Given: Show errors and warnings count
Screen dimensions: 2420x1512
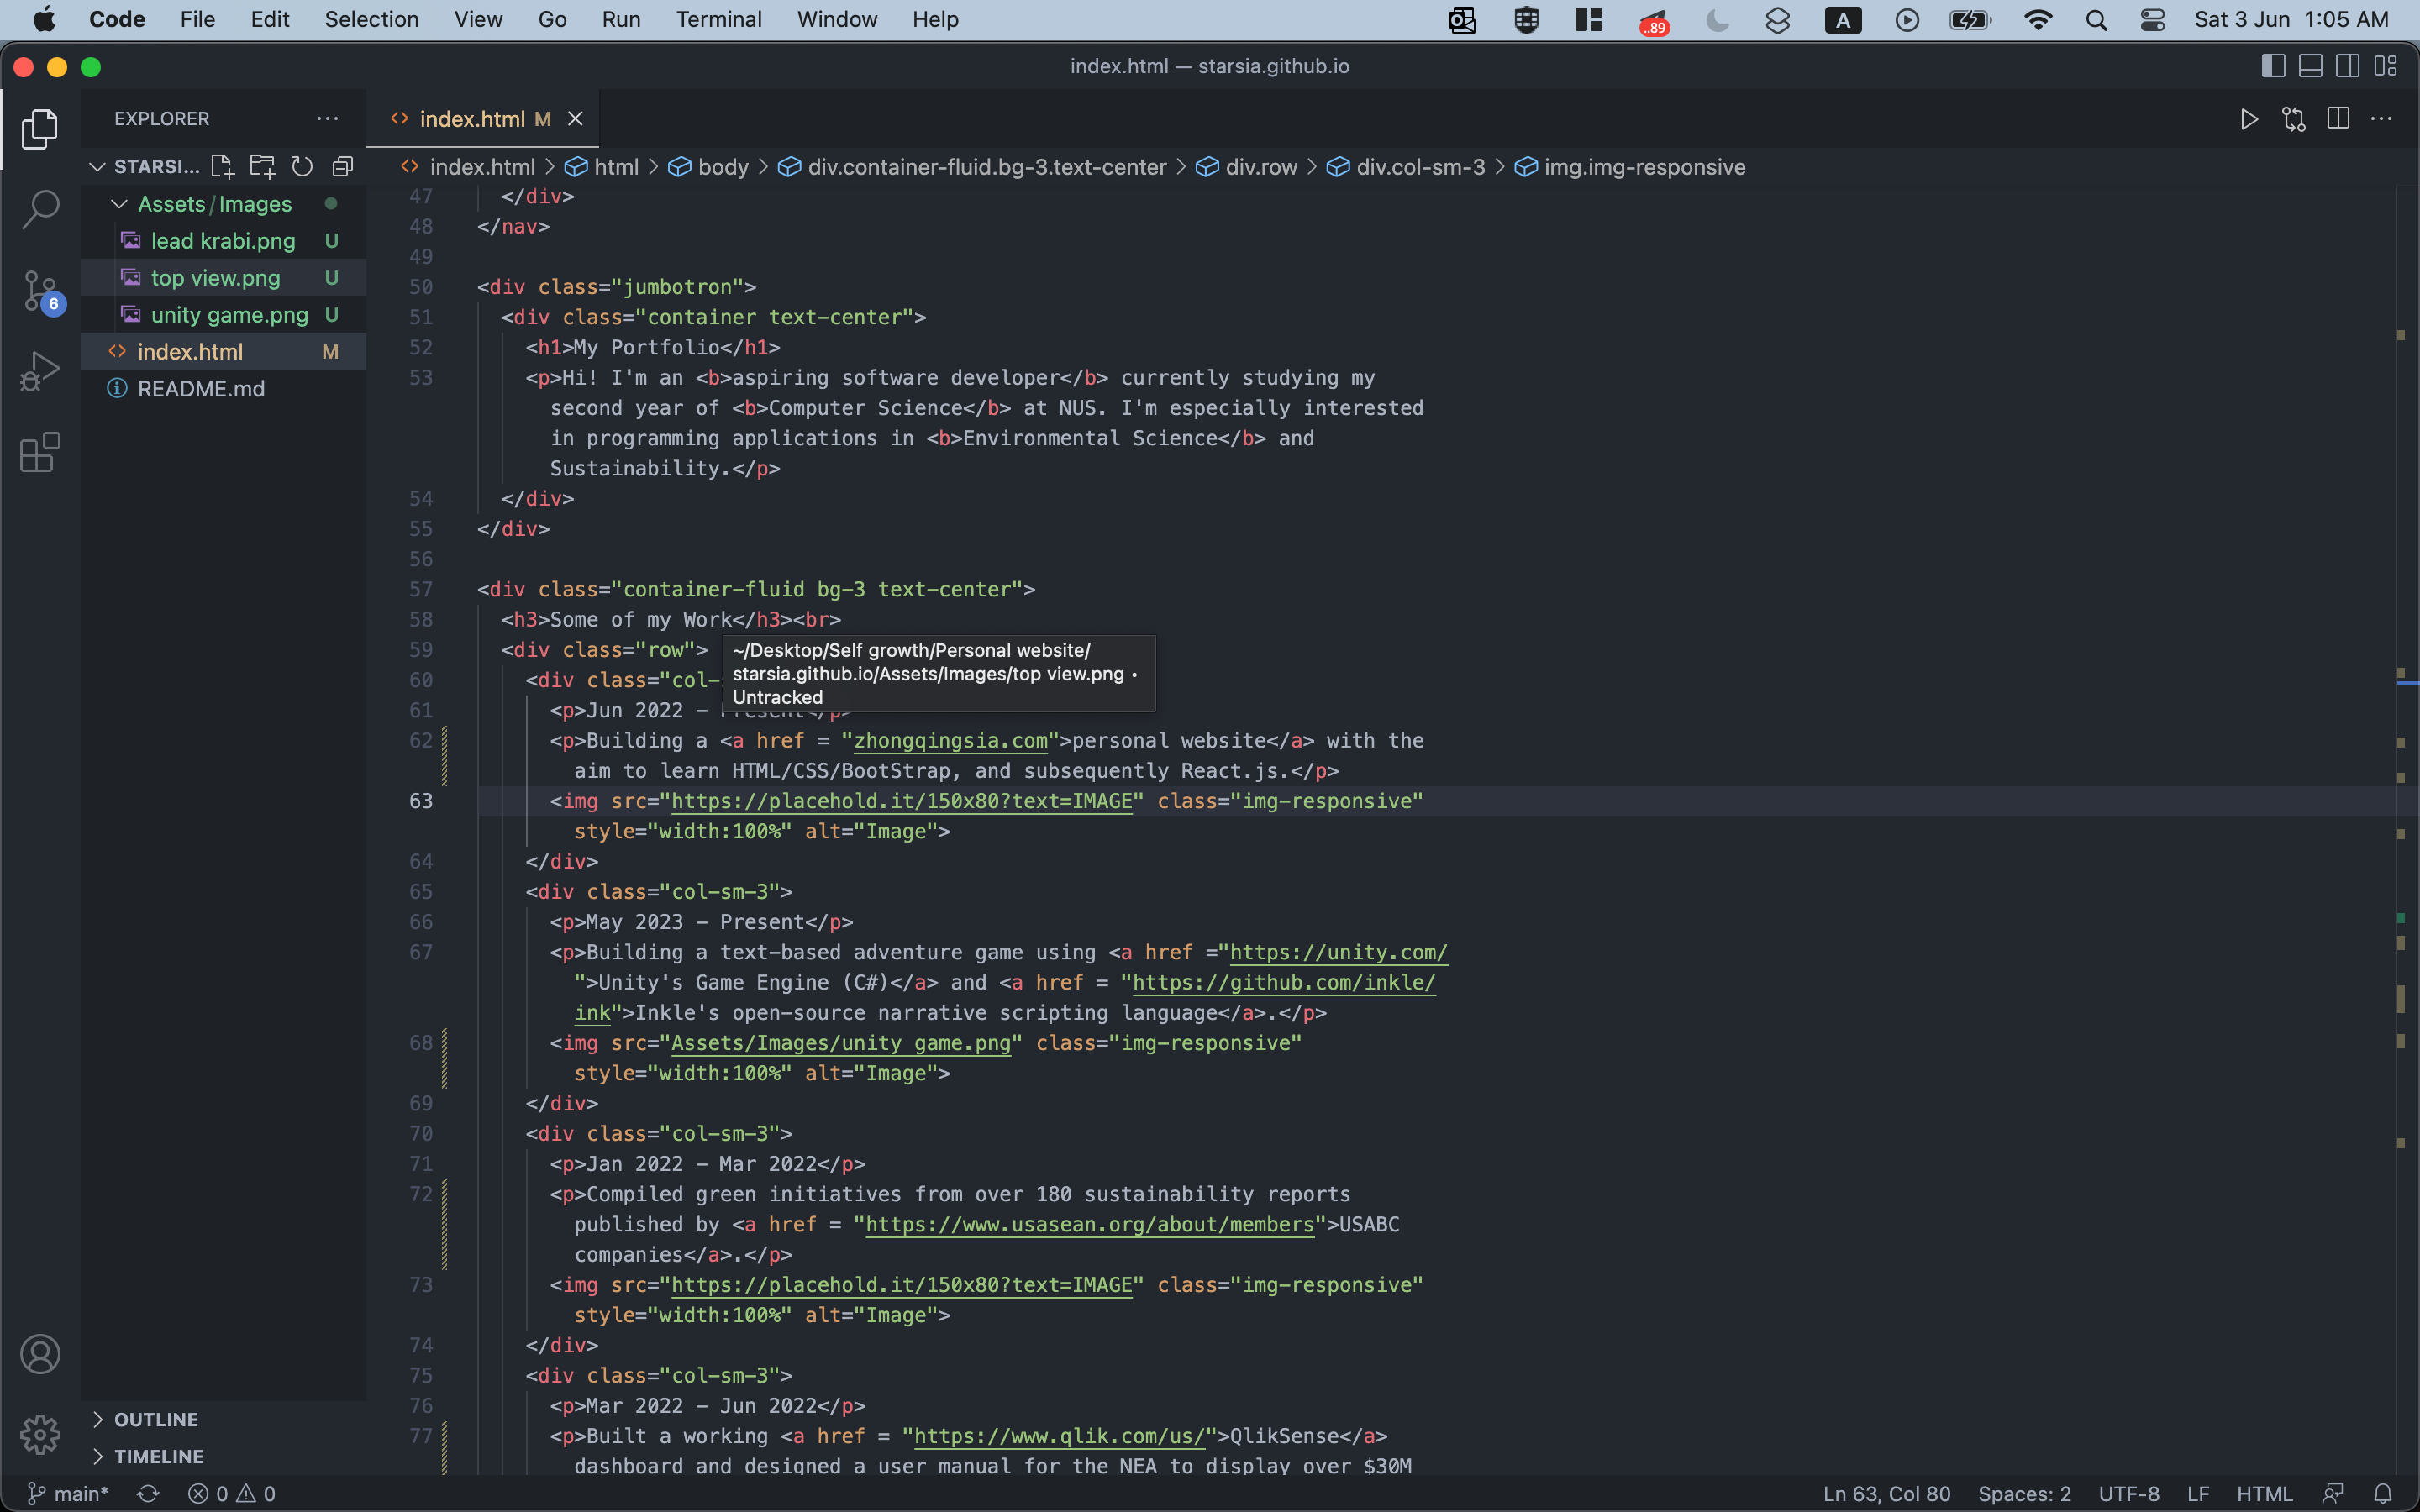Looking at the screenshot, I should pyautogui.click(x=231, y=1493).
